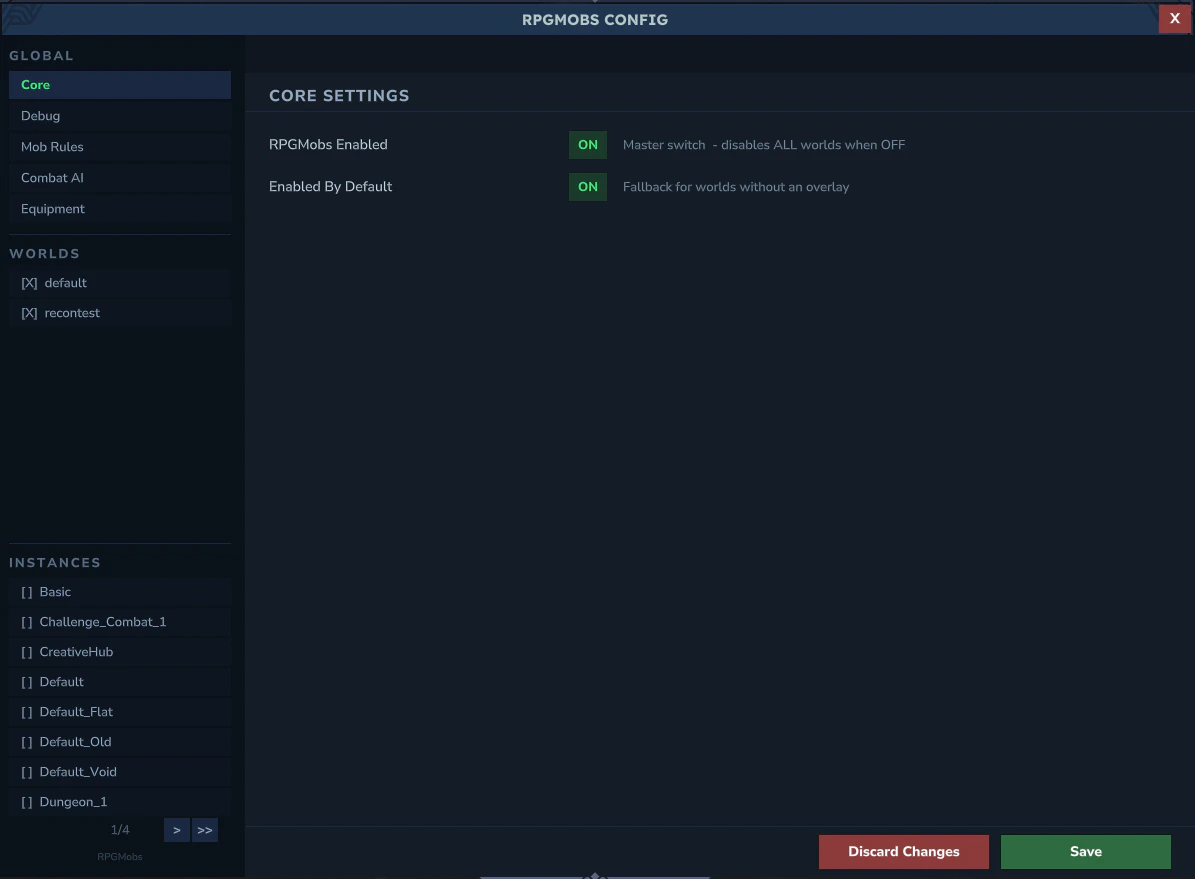Screen dimensions: 1195x879
Task: Save the current configuration
Action: (1085, 851)
